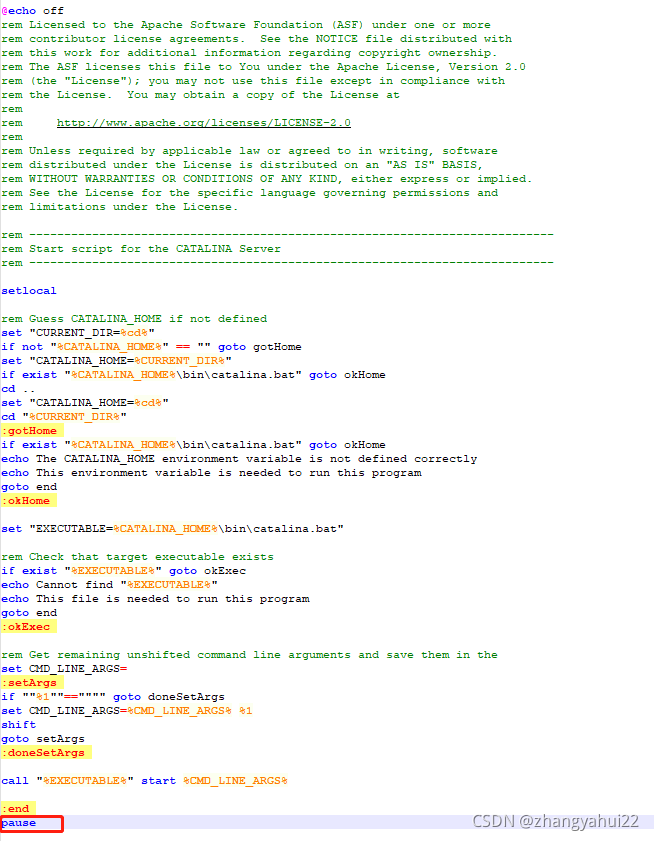
Task: Click the 'set "EXECUTABLE=...catalina.bat"' line
Action: click(172, 529)
